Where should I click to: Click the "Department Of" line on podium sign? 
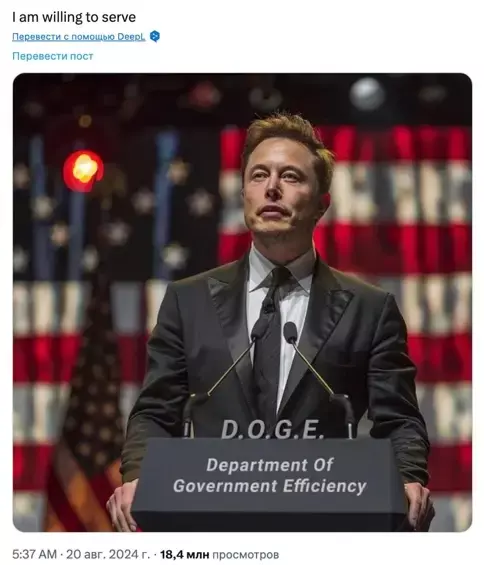[x=270, y=465]
